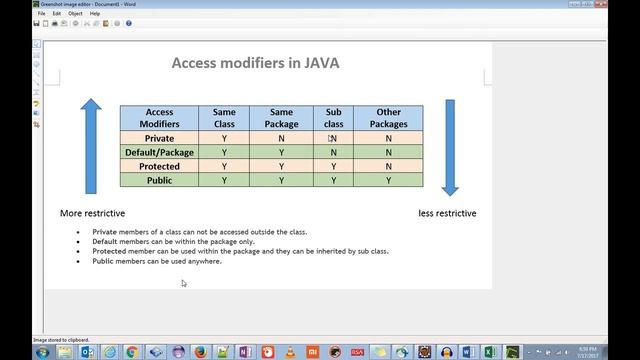Click the blue Help question-mark icon
640x360 pixels.
click(x=129, y=24)
